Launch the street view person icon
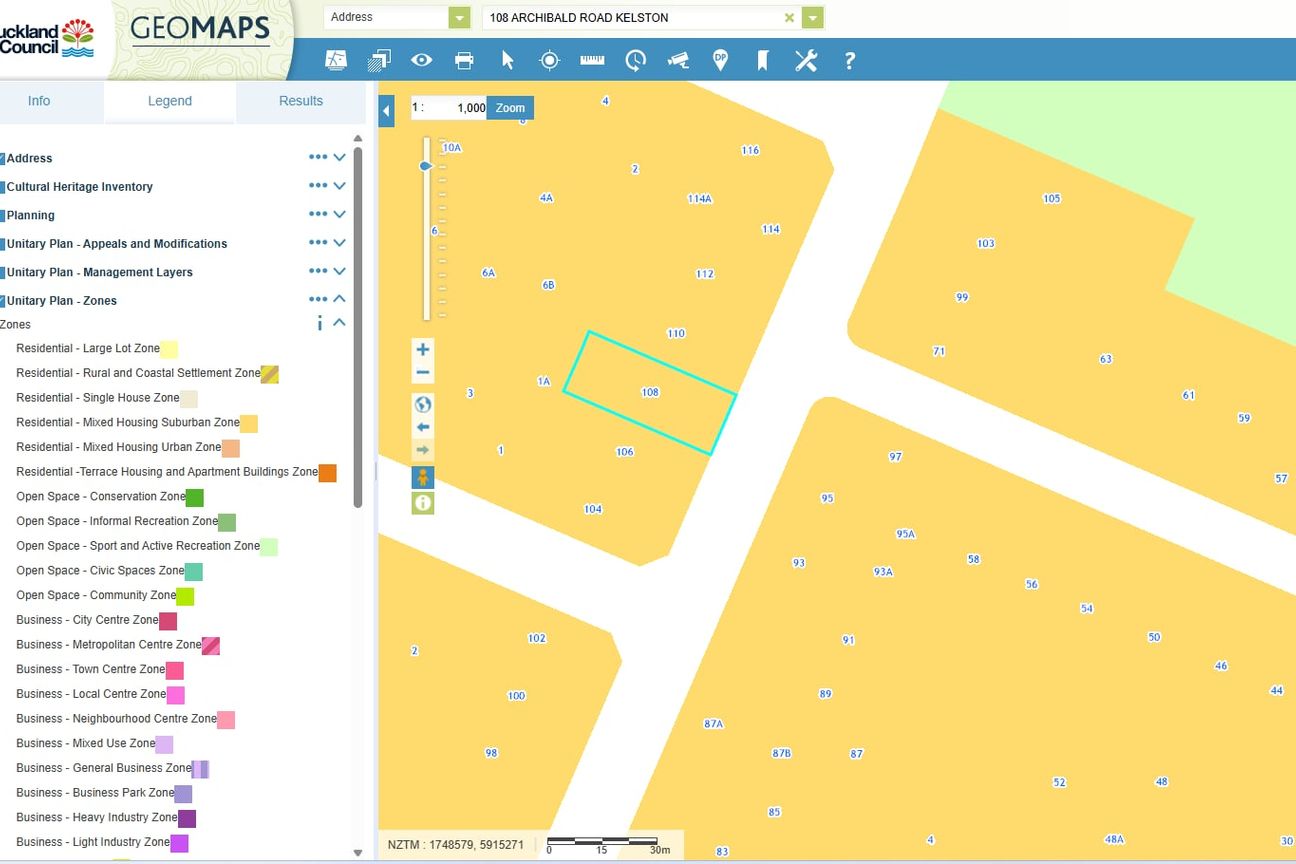Viewport: 1296px width, 864px height. (423, 477)
